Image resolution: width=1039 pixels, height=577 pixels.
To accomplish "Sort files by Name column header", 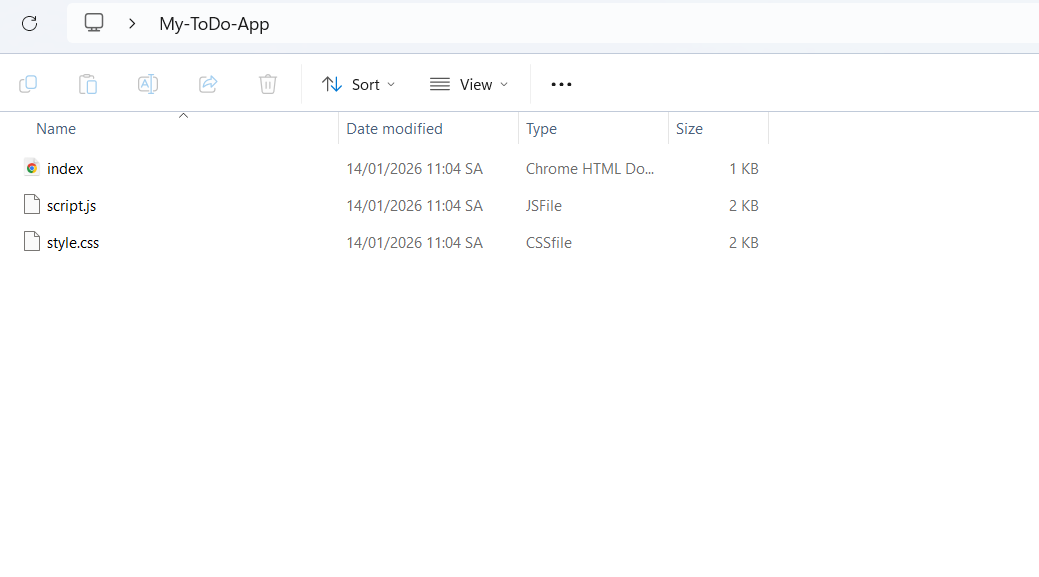I will (56, 128).
